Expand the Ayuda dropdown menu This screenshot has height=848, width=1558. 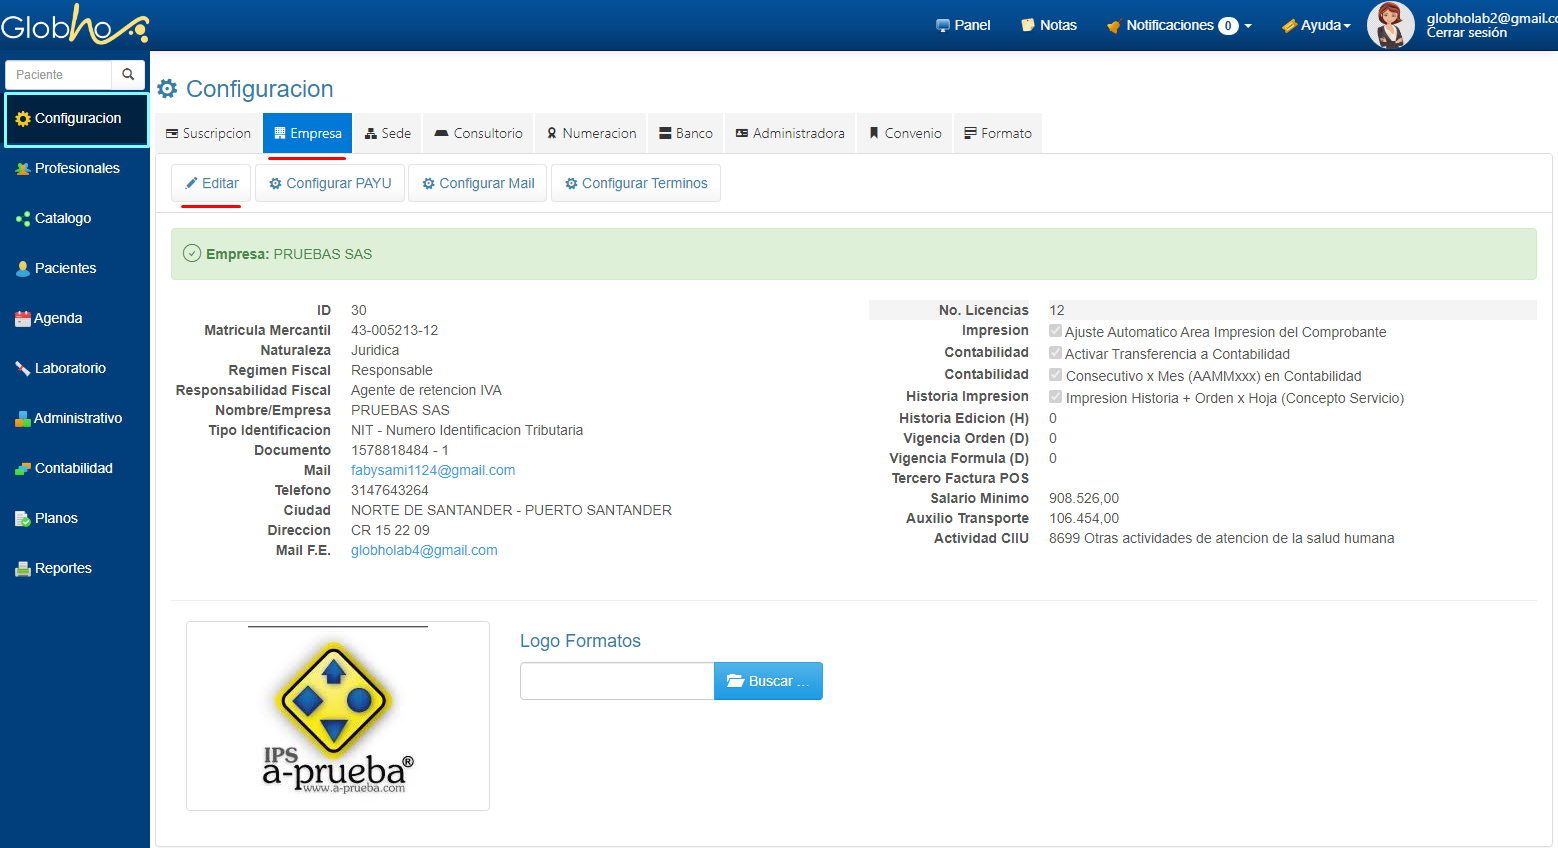click(x=1317, y=25)
